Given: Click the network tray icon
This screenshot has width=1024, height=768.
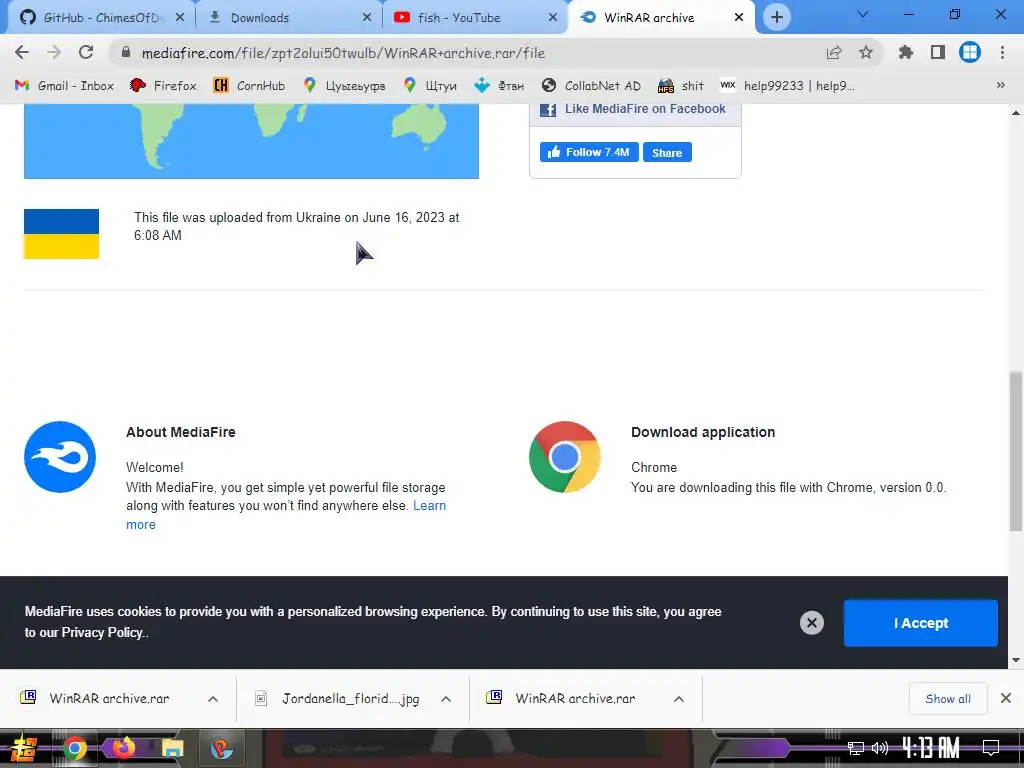Looking at the screenshot, I should click(856, 748).
